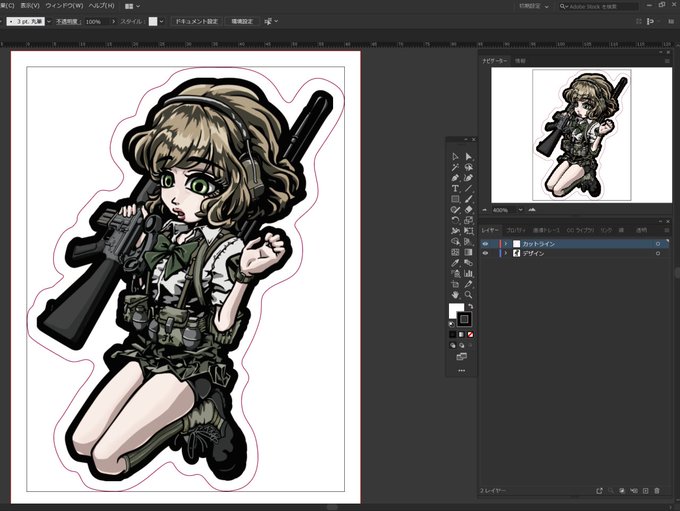This screenshot has height=511, width=680.
Task: Set paint mode to Color
Action: (x=453, y=334)
